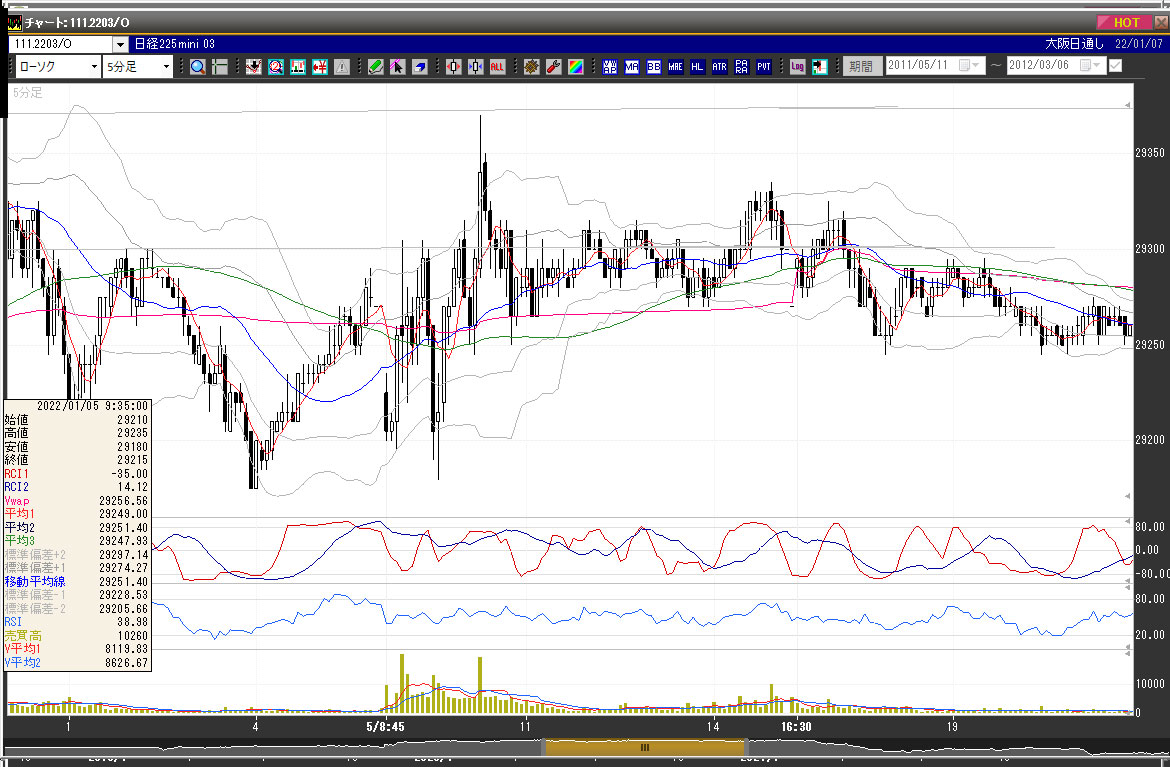Open the 5分足 timeframe dropdown
The image size is (1170, 767).
(x=166, y=67)
